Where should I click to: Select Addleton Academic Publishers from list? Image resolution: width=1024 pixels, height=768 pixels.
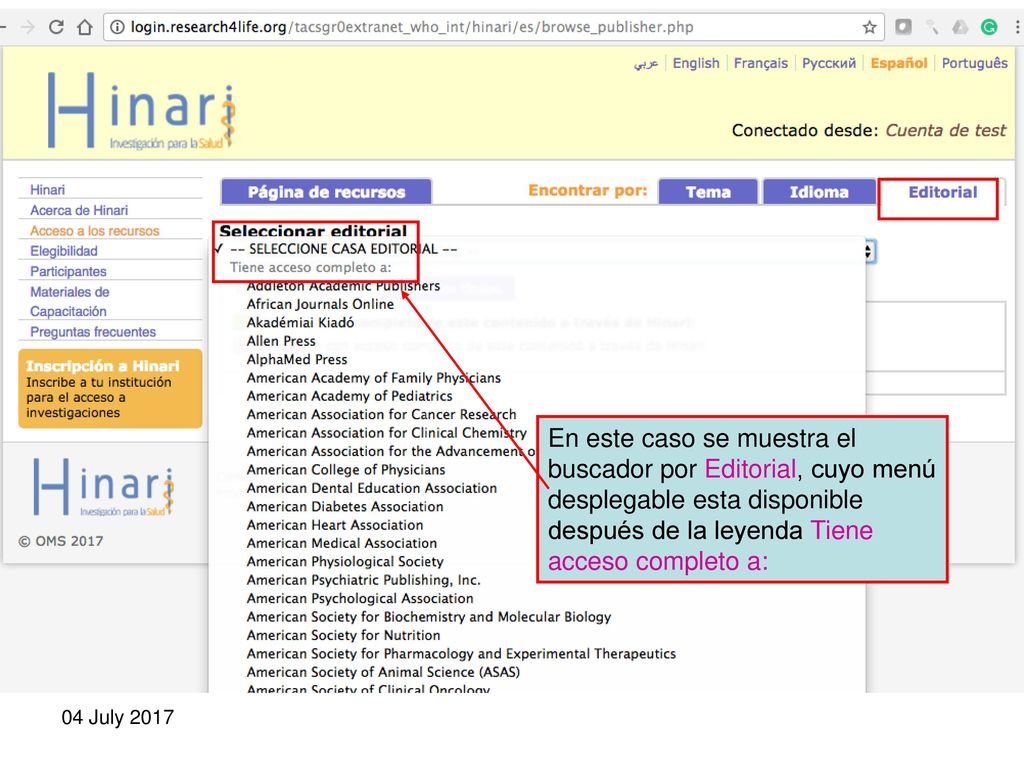click(344, 286)
